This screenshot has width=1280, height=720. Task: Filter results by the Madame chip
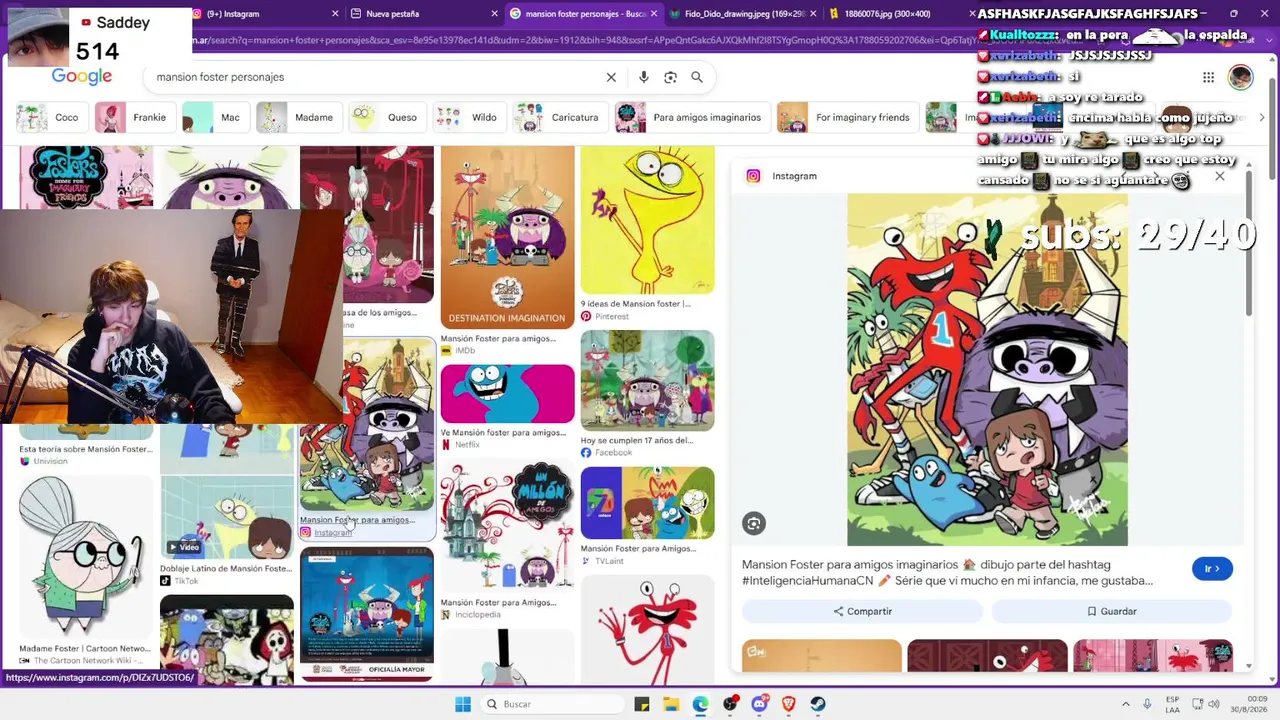pyautogui.click(x=297, y=117)
